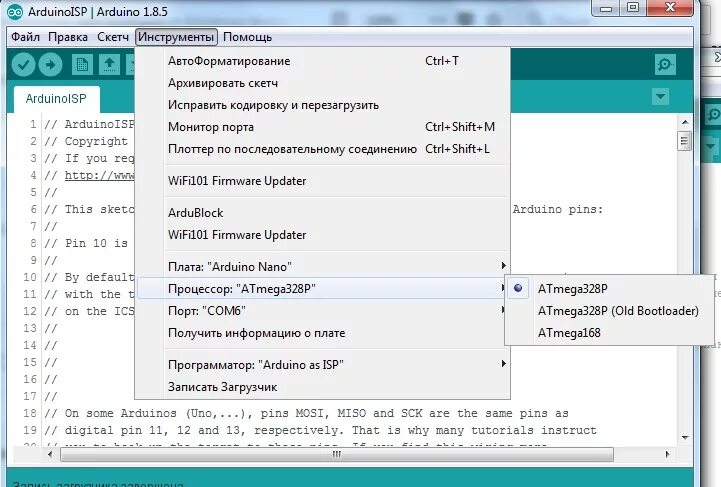The image size is (721, 487).
Task: Select Архивировать скетч menu entry
Action: [x=323, y=83]
